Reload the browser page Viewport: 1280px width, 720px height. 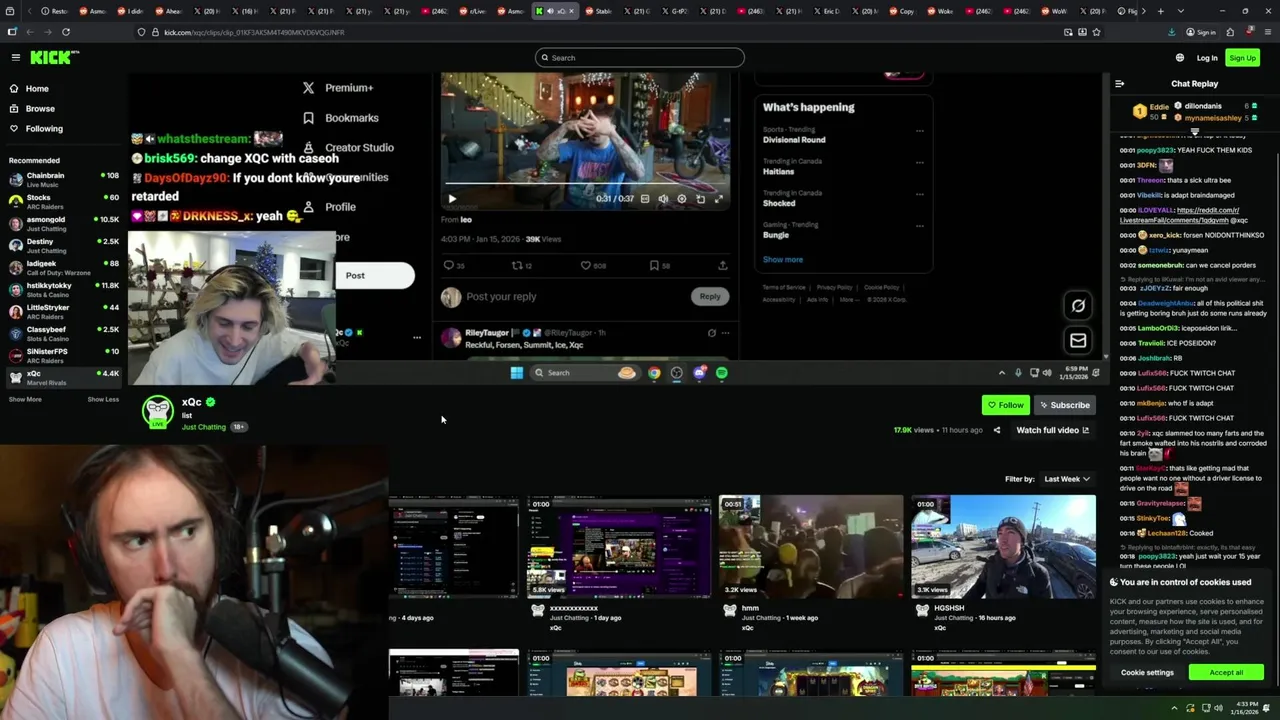(66, 32)
